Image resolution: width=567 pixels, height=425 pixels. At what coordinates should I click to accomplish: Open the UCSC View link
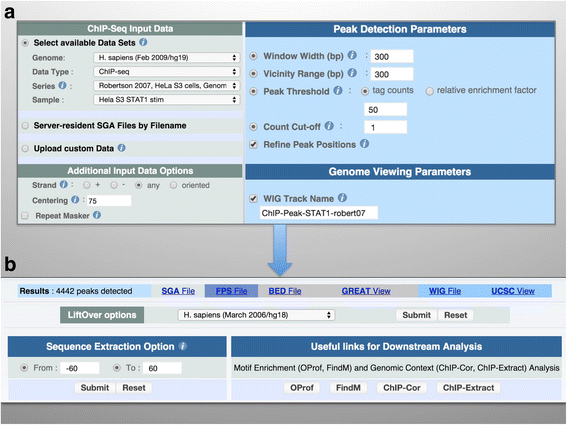point(513,291)
